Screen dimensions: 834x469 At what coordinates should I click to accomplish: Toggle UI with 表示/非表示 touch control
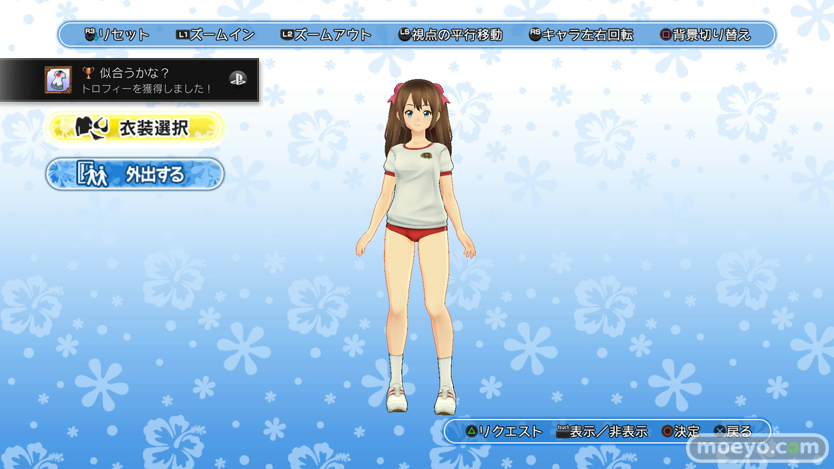click(x=562, y=432)
